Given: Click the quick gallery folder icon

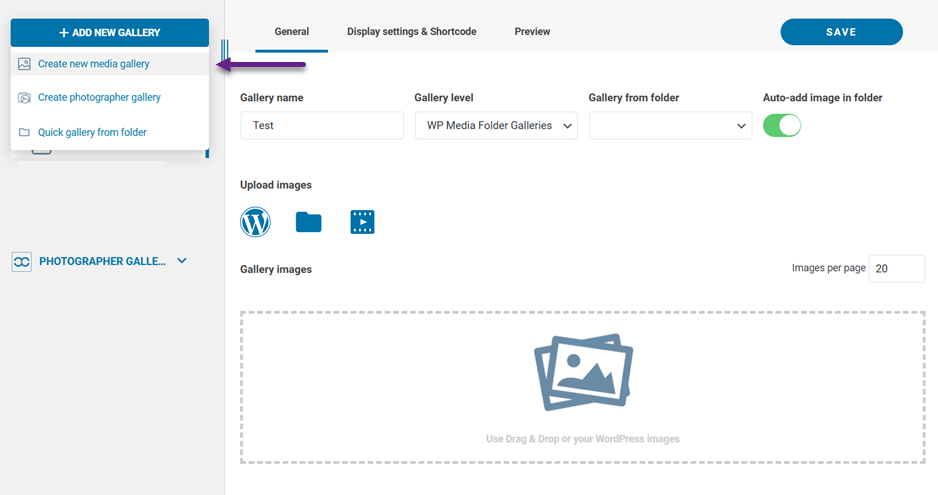Looking at the screenshot, I should coord(24,132).
